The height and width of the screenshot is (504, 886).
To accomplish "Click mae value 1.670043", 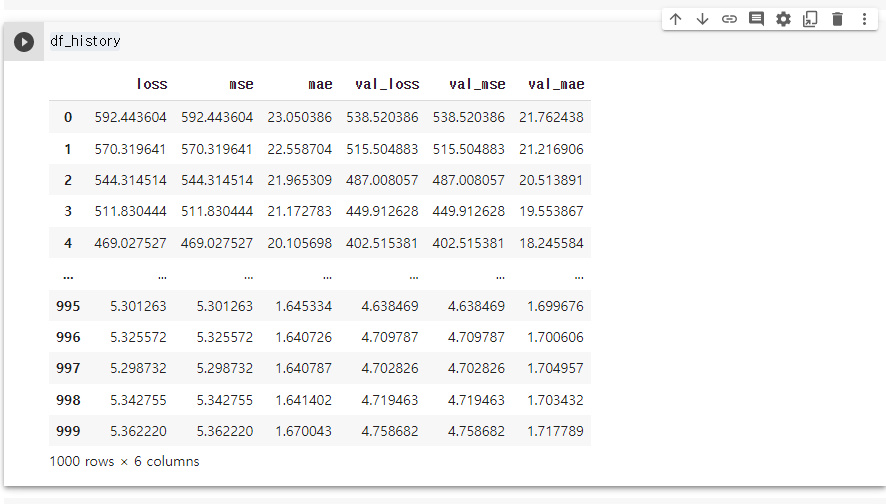I will pyautogui.click(x=303, y=431).
